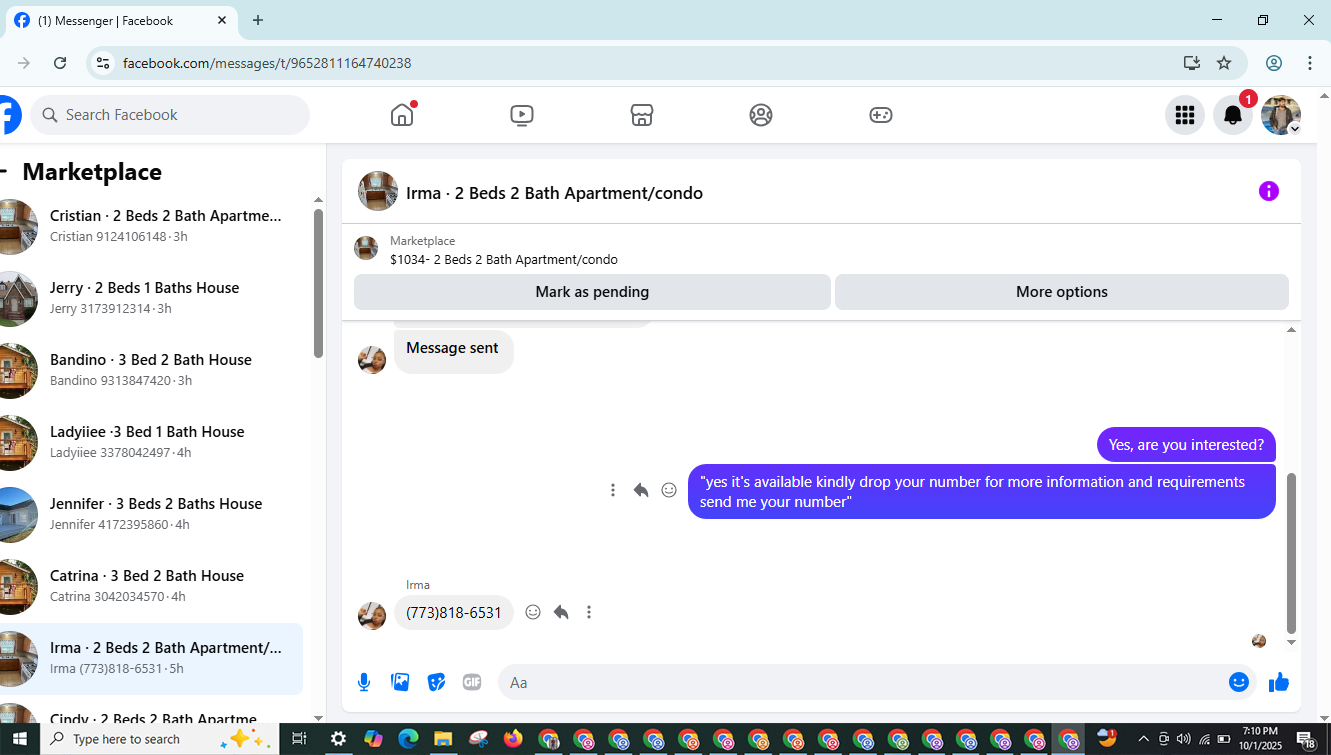Open Irma's chat header title
Screen dimensions: 1331x755
(x=554, y=193)
